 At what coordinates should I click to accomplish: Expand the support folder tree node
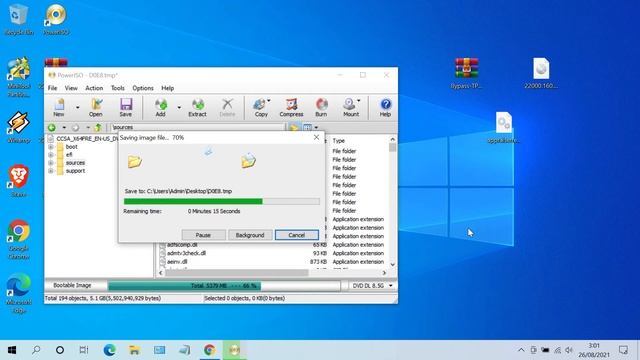pos(51,171)
